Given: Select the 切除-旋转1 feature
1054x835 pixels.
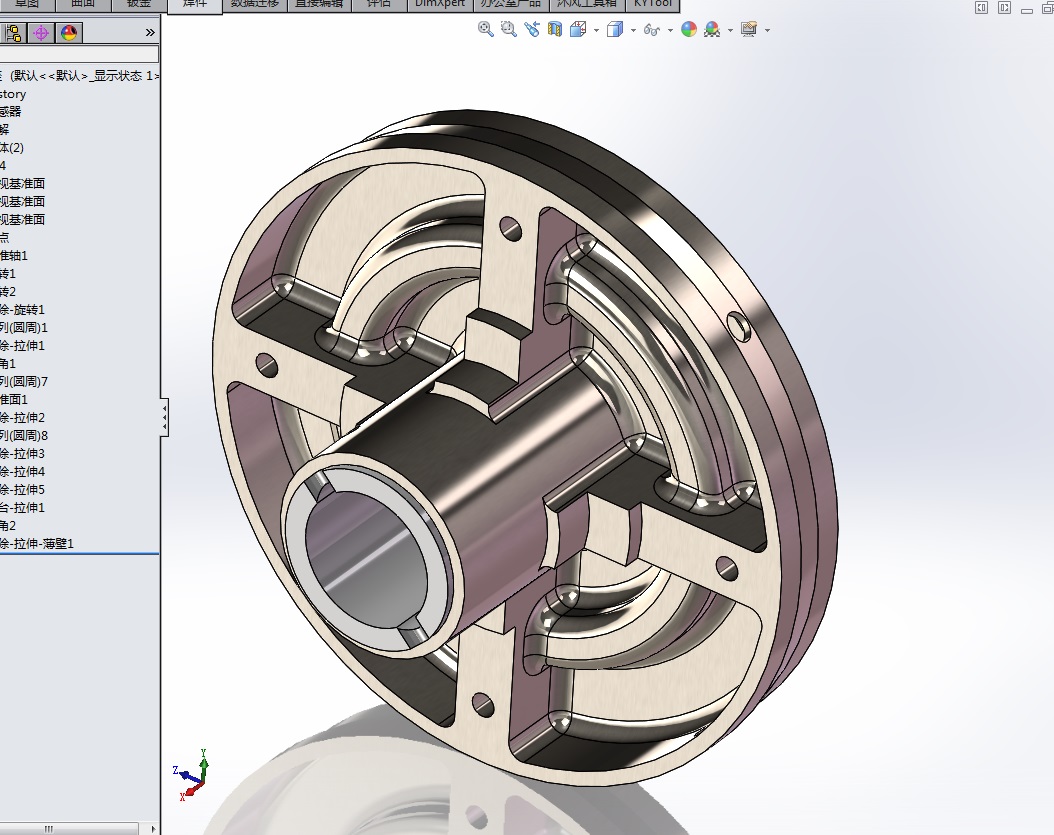Looking at the screenshot, I should pyautogui.click(x=22, y=310).
